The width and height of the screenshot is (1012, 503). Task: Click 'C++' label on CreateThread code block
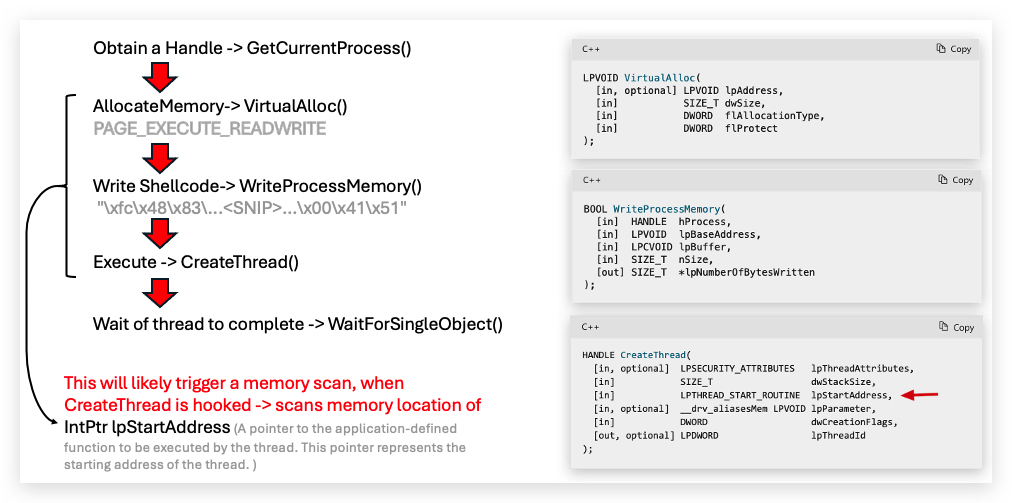(590, 327)
